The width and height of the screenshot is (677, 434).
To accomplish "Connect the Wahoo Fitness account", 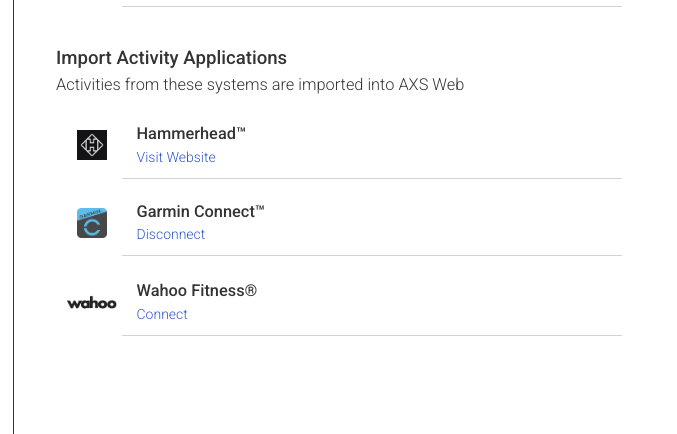I will pyautogui.click(x=162, y=314).
